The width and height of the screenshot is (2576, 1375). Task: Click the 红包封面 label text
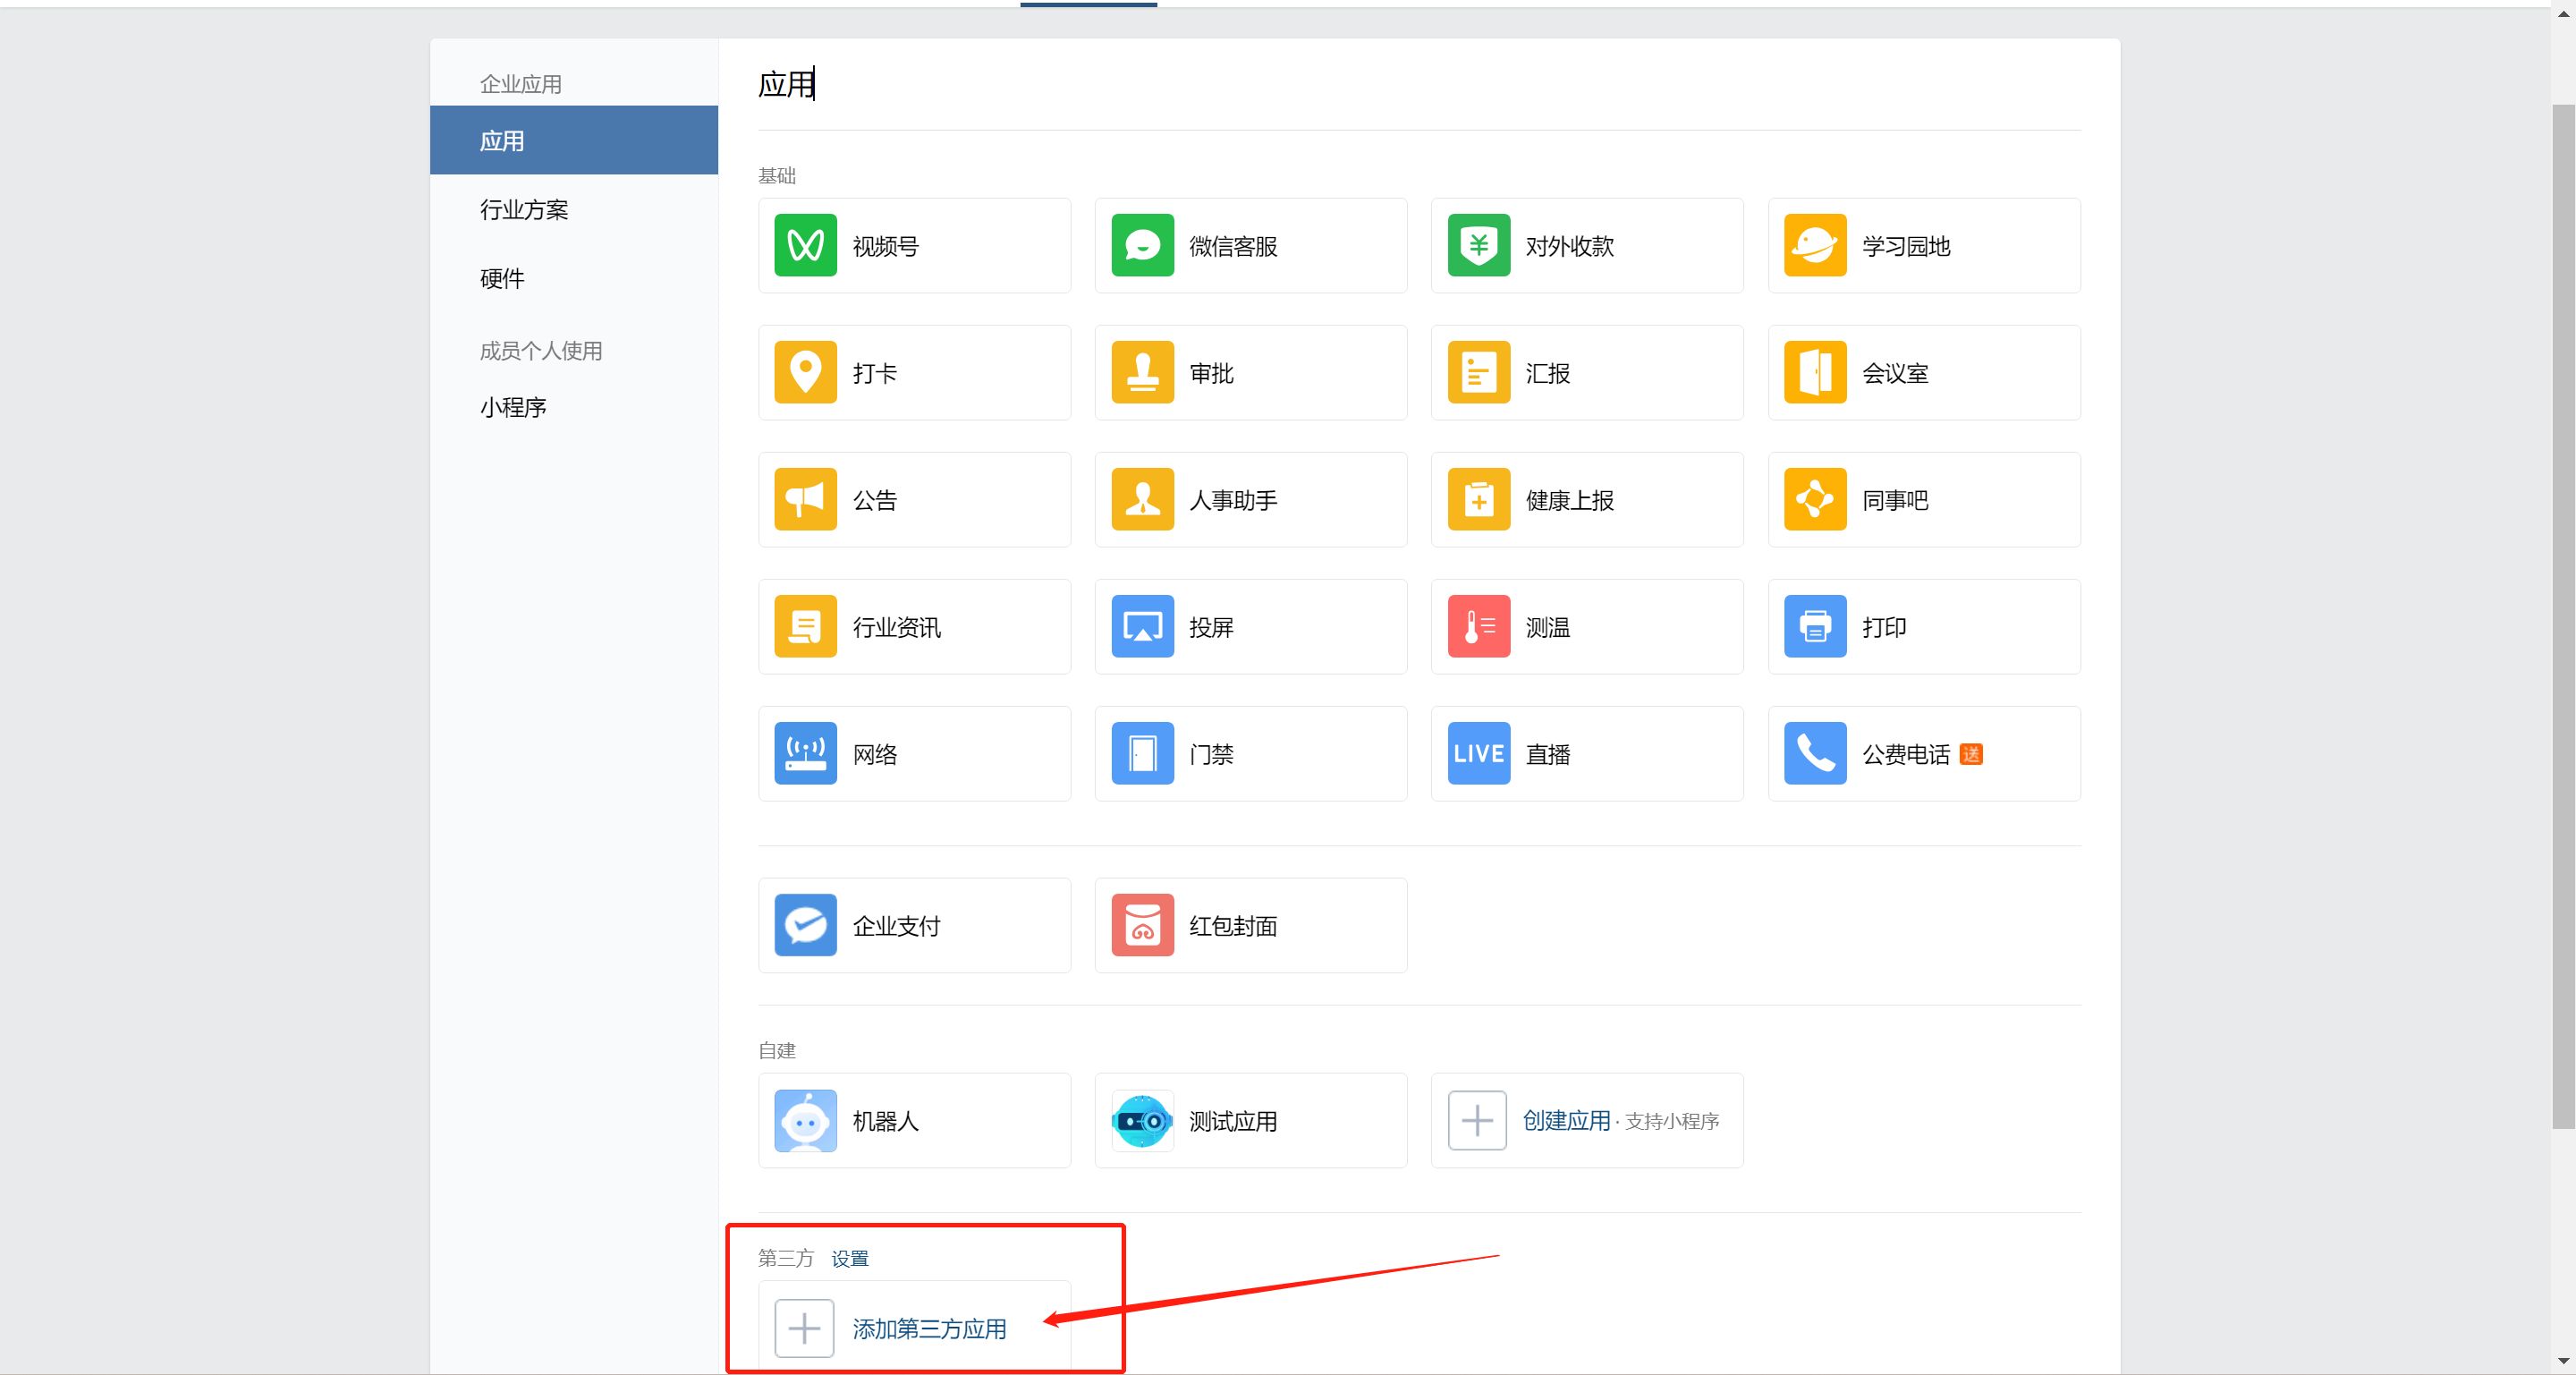tap(1233, 926)
